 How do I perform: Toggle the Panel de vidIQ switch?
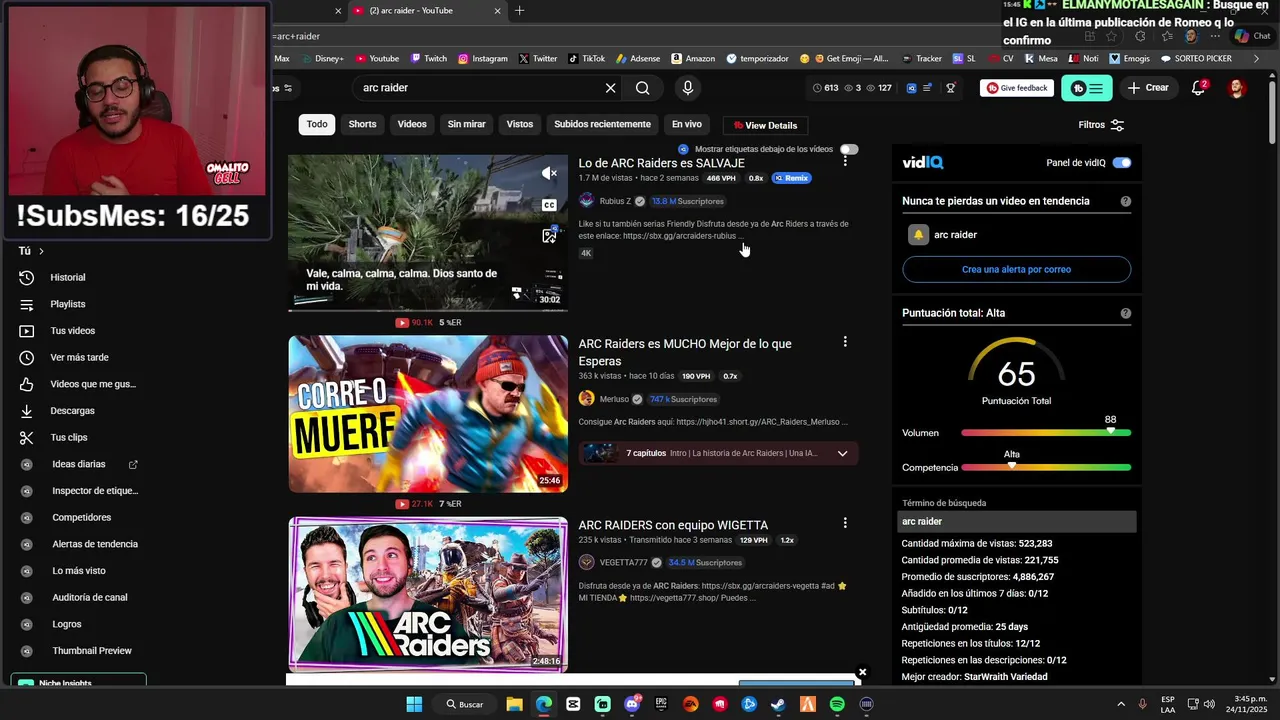[x=1122, y=163]
